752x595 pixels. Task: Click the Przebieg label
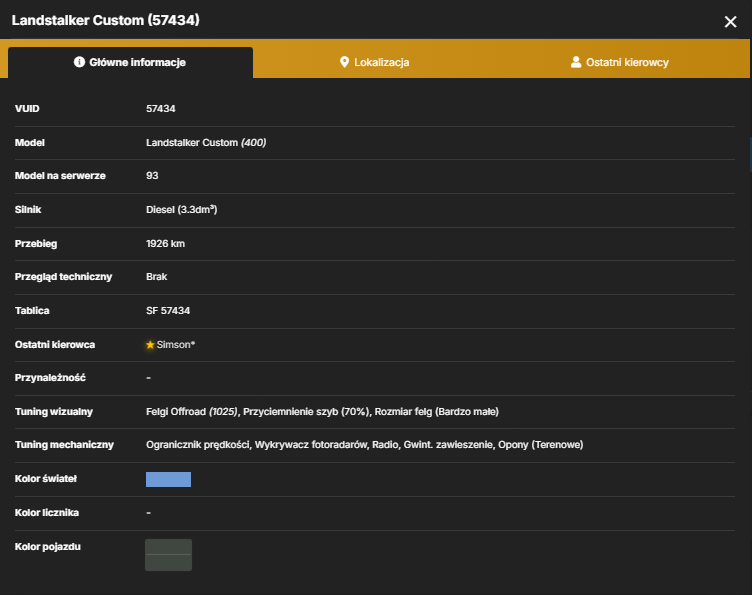pyautogui.click(x=36, y=244)
